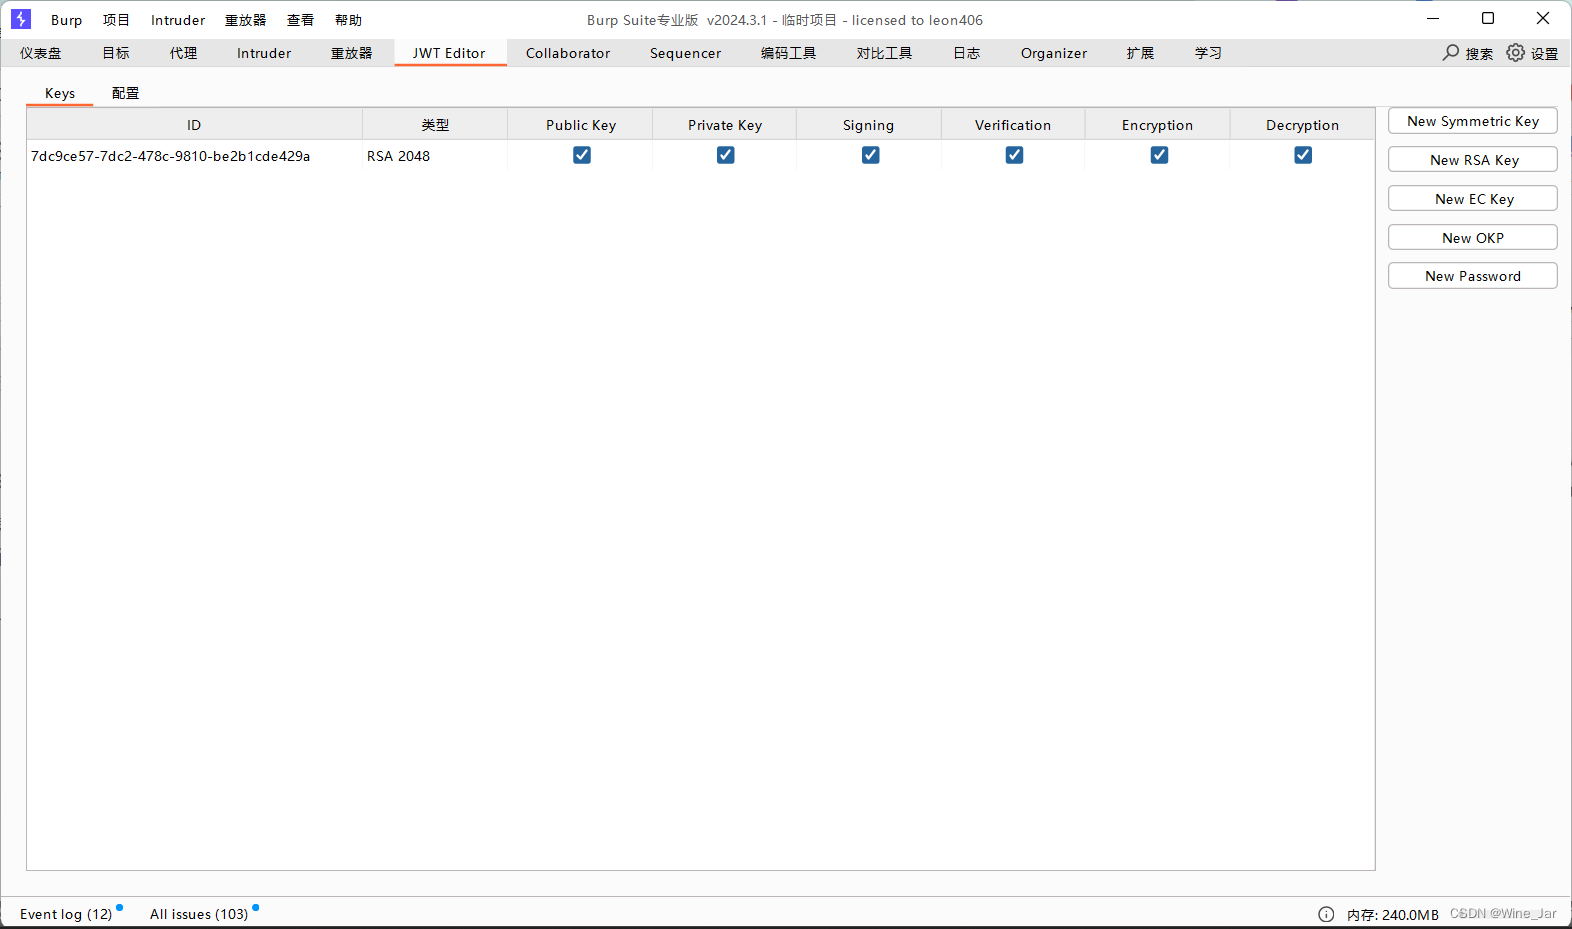Switch to the 编码工具 tab
Image resolution: width=1572 pixels, height=929 pixels.
[x=789, y=53]
